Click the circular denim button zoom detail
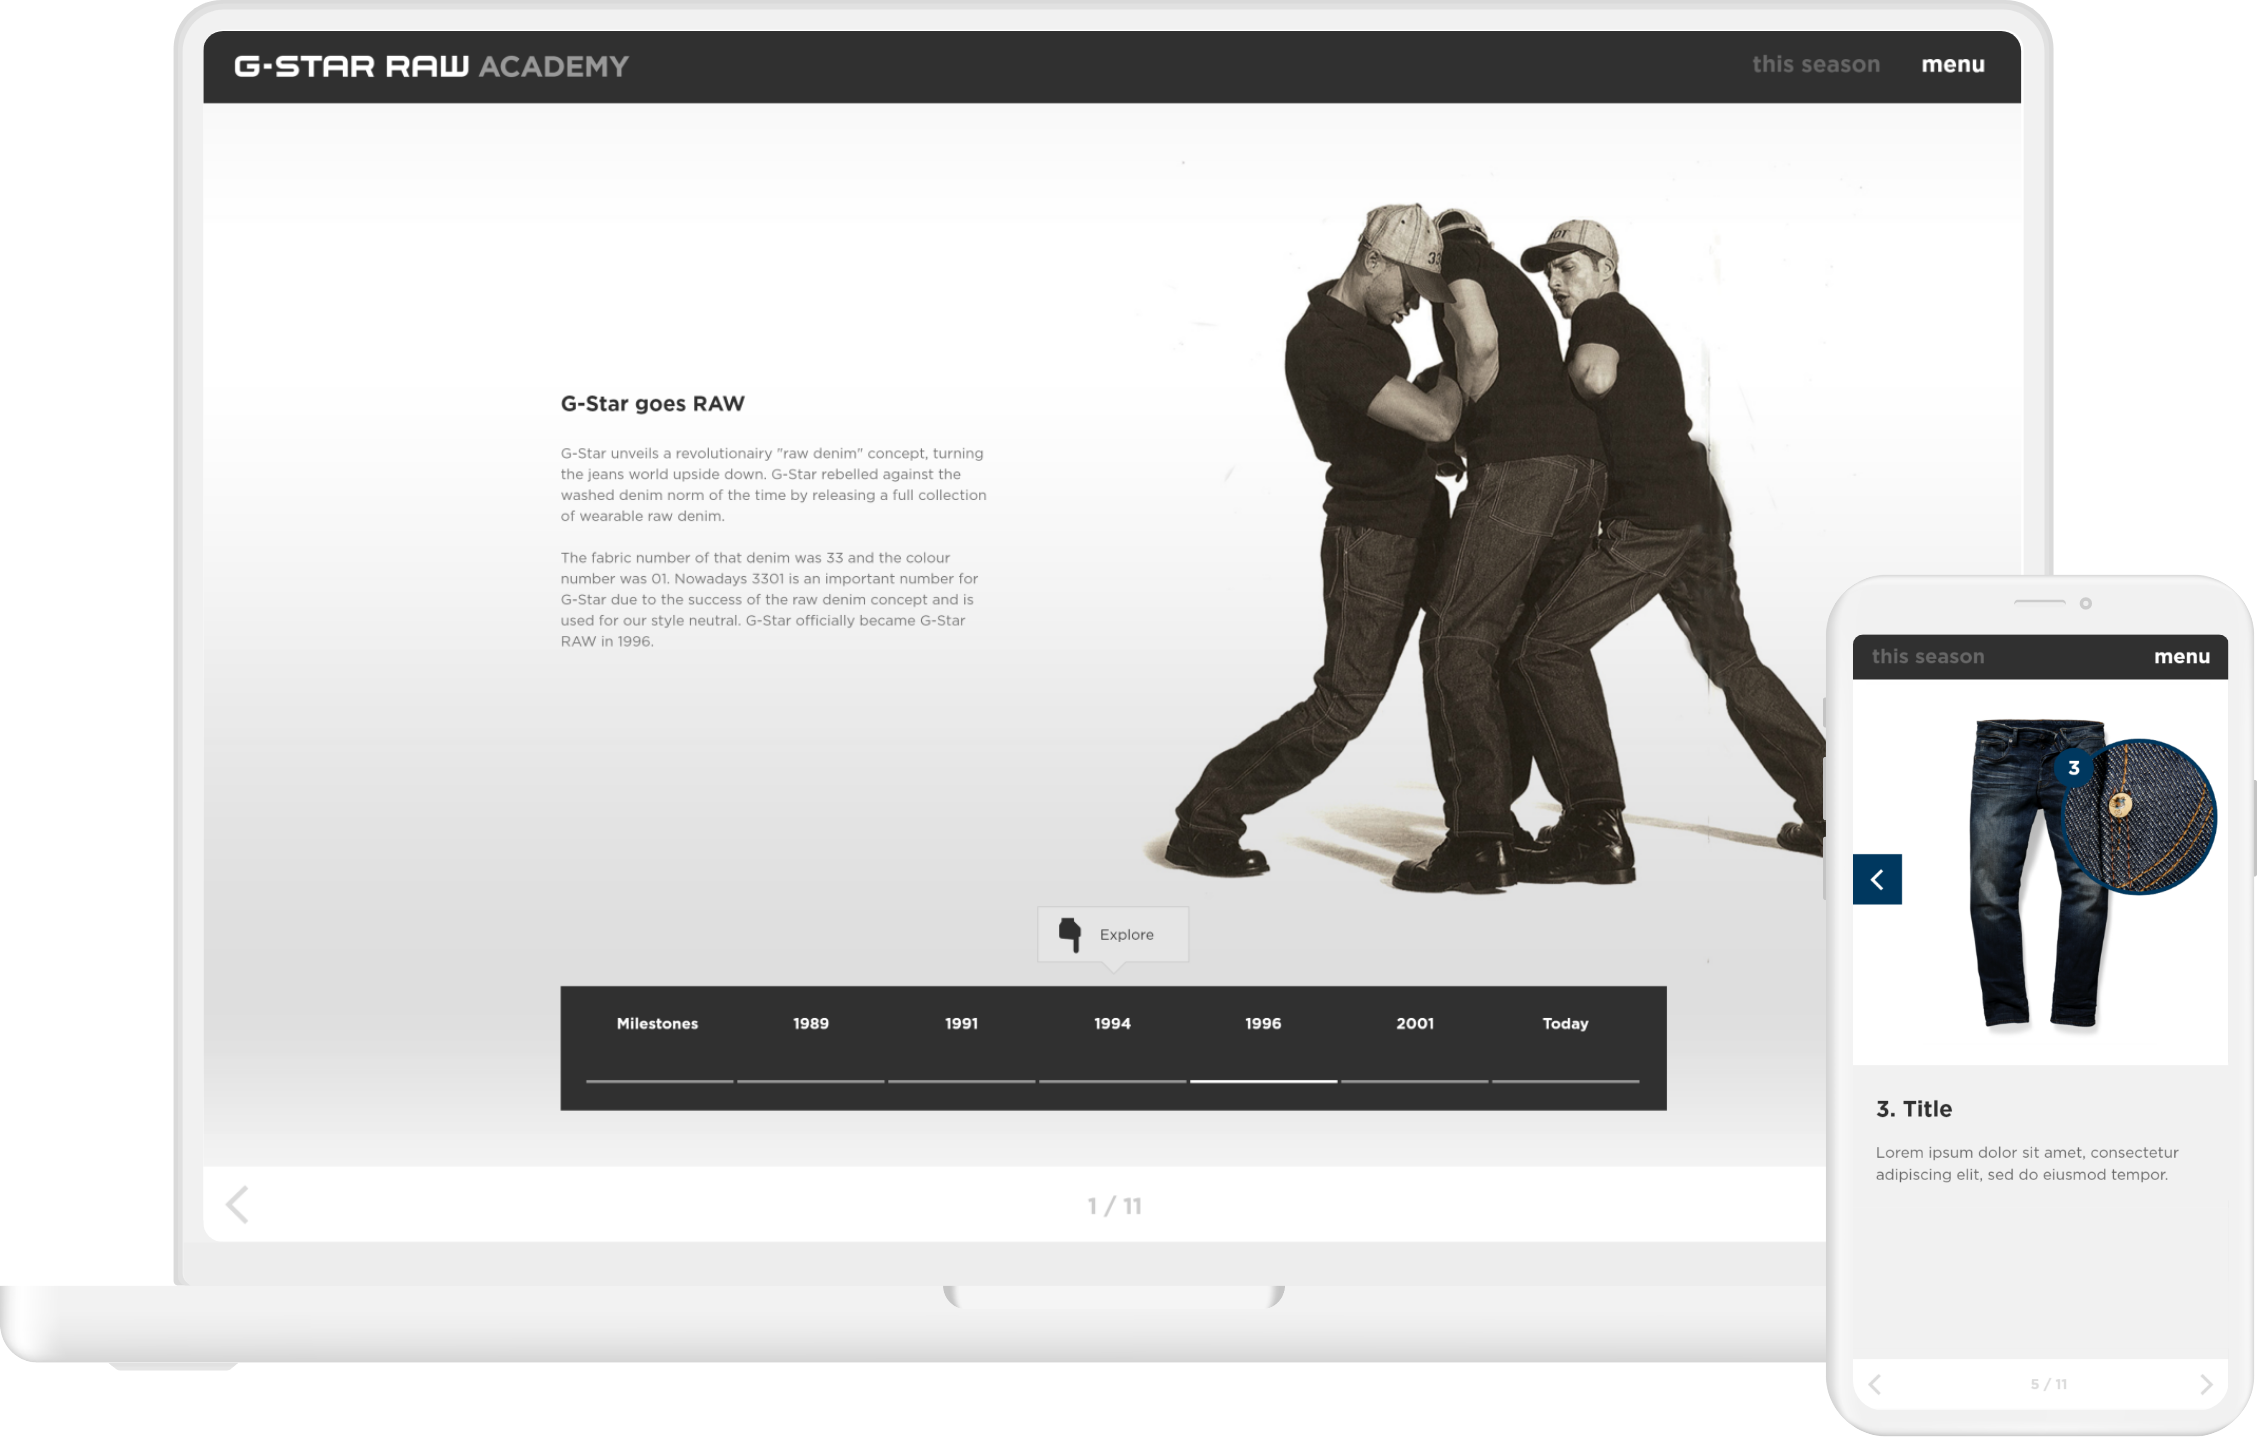The width and height of the screenshot is (2258, 1437). point(2139,817)
